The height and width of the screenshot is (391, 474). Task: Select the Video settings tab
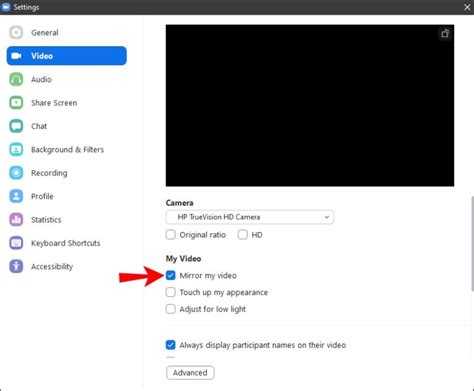tap(67, 56)
